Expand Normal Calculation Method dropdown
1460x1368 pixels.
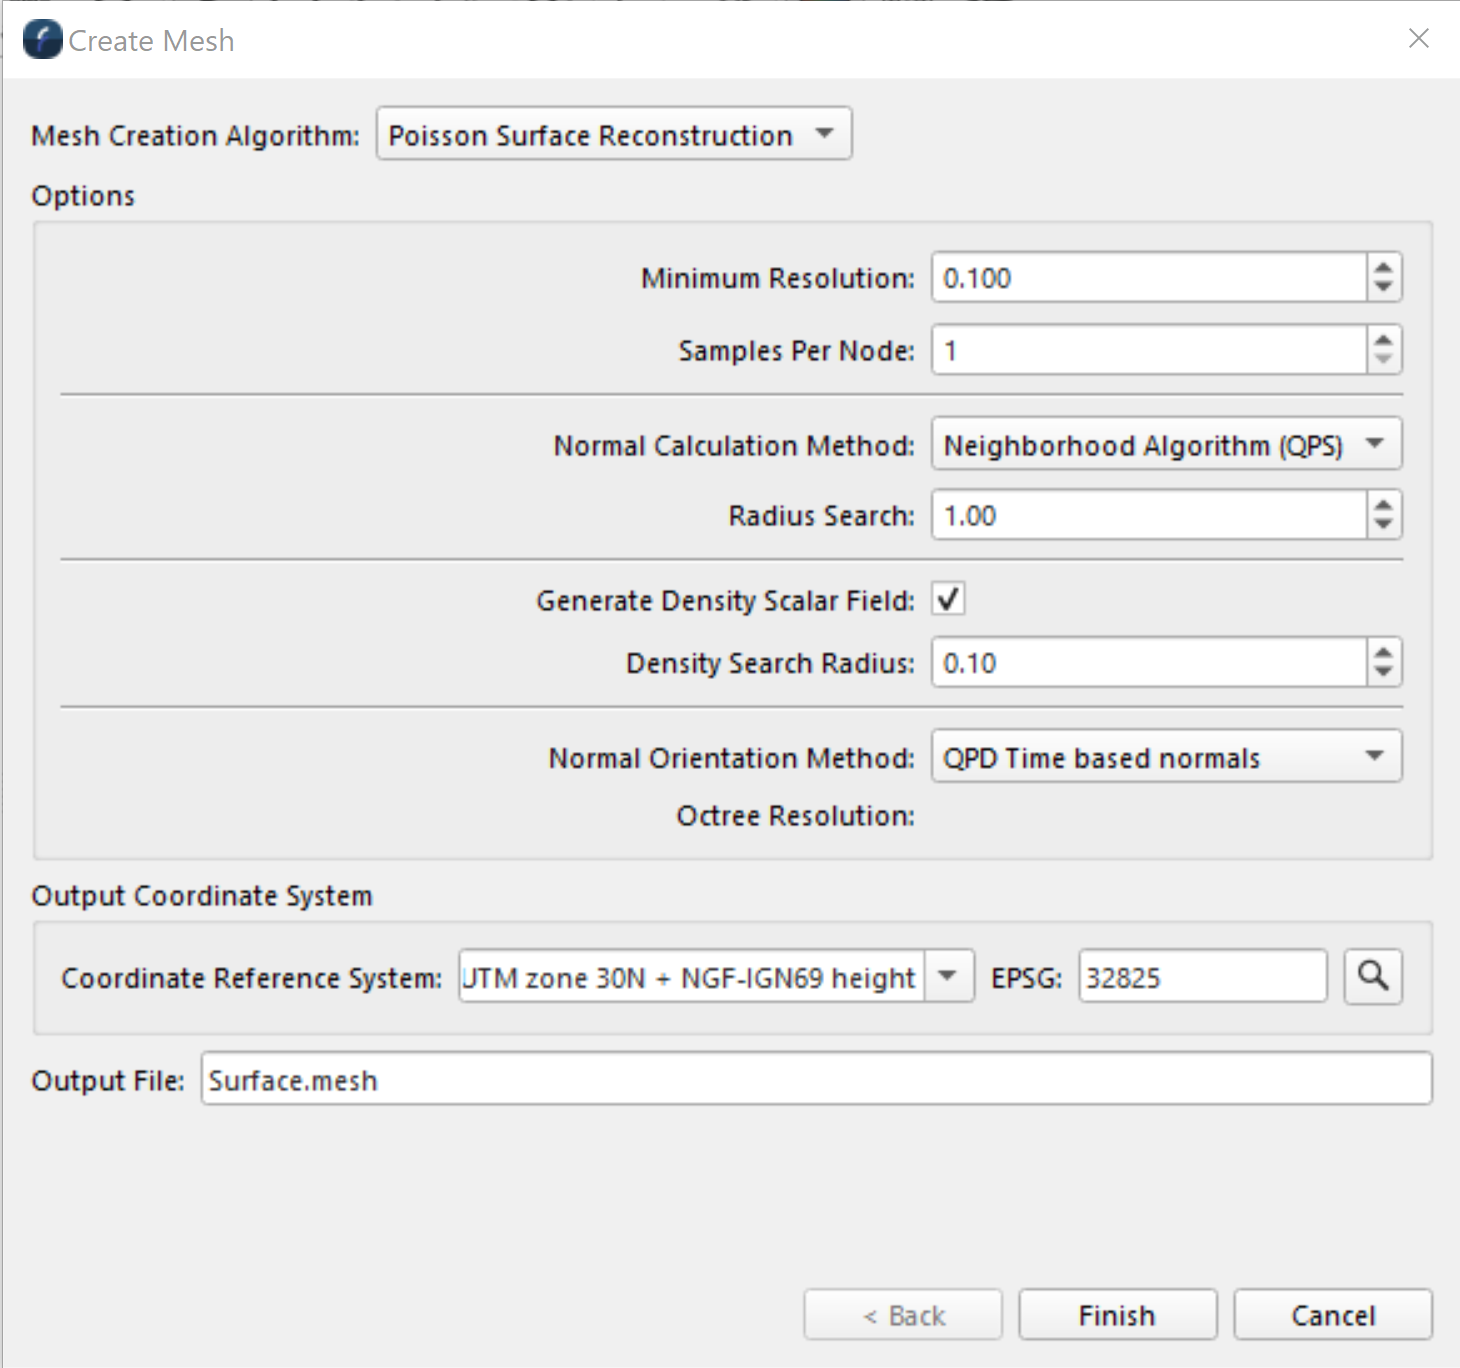(x=1165, y=444)
